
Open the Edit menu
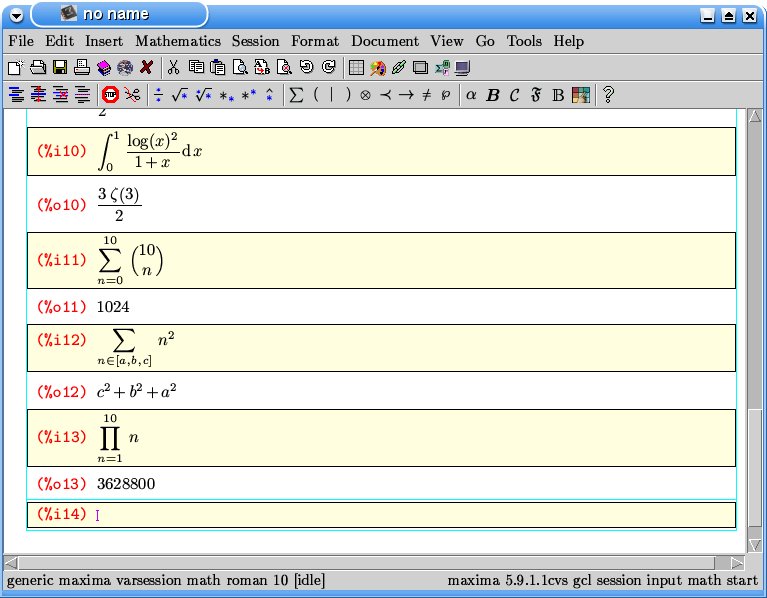pos(60,41)
